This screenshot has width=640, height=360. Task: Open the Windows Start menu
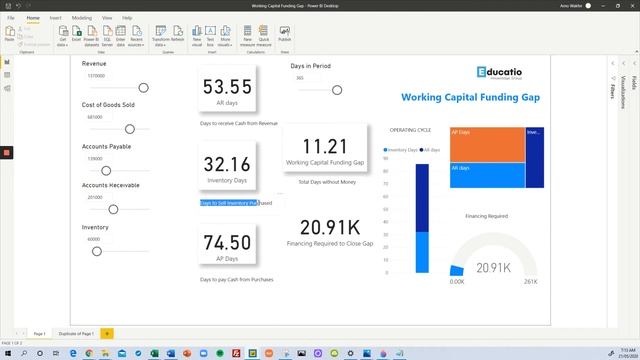click(x=7, y=353)
